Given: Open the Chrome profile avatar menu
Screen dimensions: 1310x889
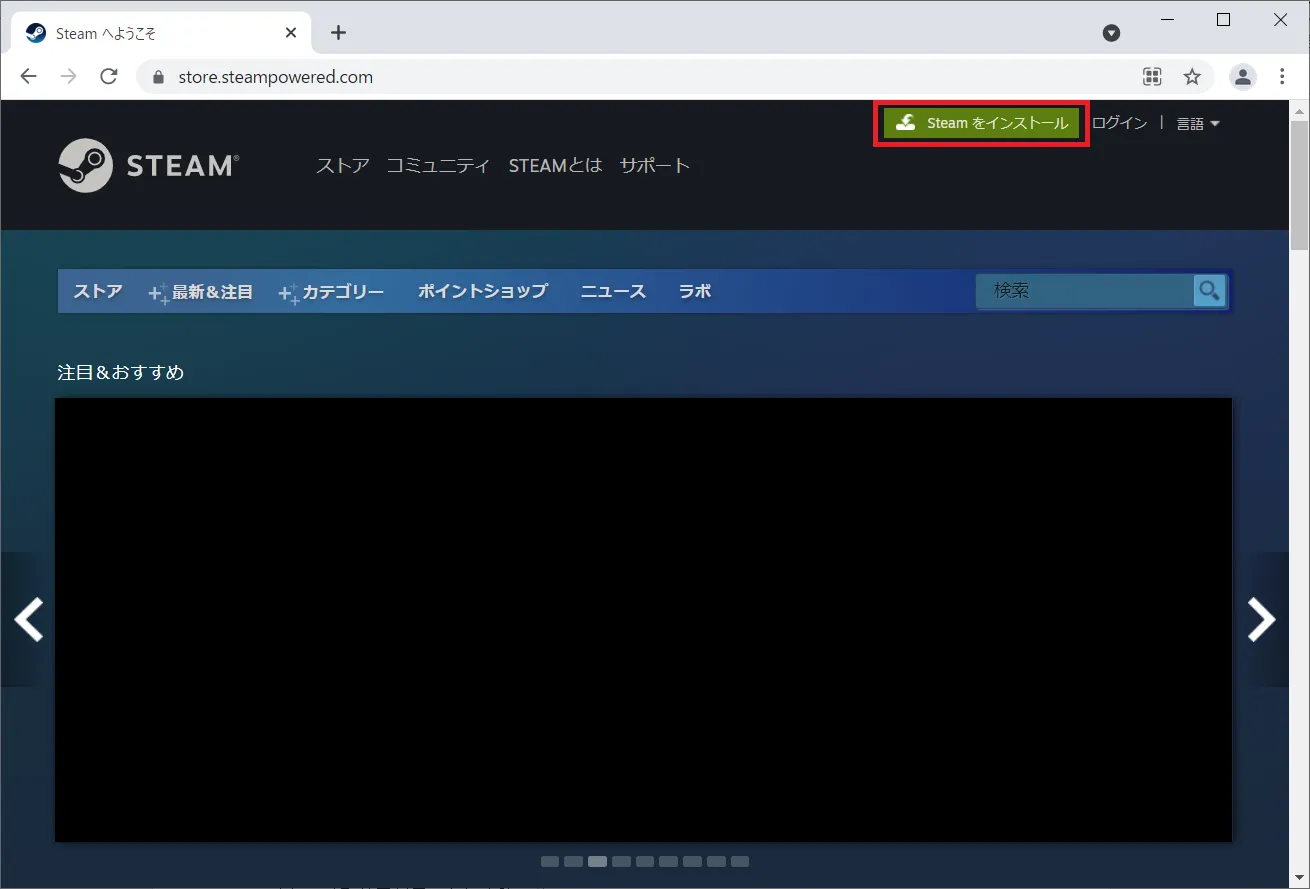Looking at the screenshot, I should [x=1242, y=76].
